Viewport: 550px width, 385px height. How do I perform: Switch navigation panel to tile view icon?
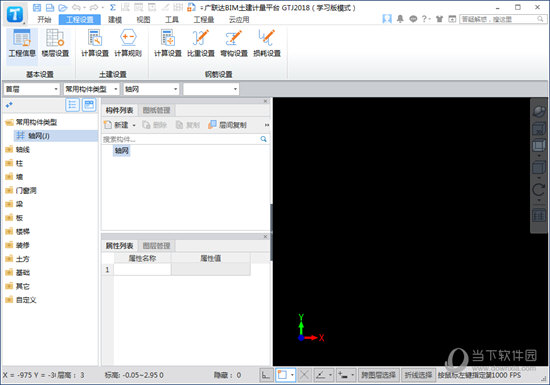point(89,105)
